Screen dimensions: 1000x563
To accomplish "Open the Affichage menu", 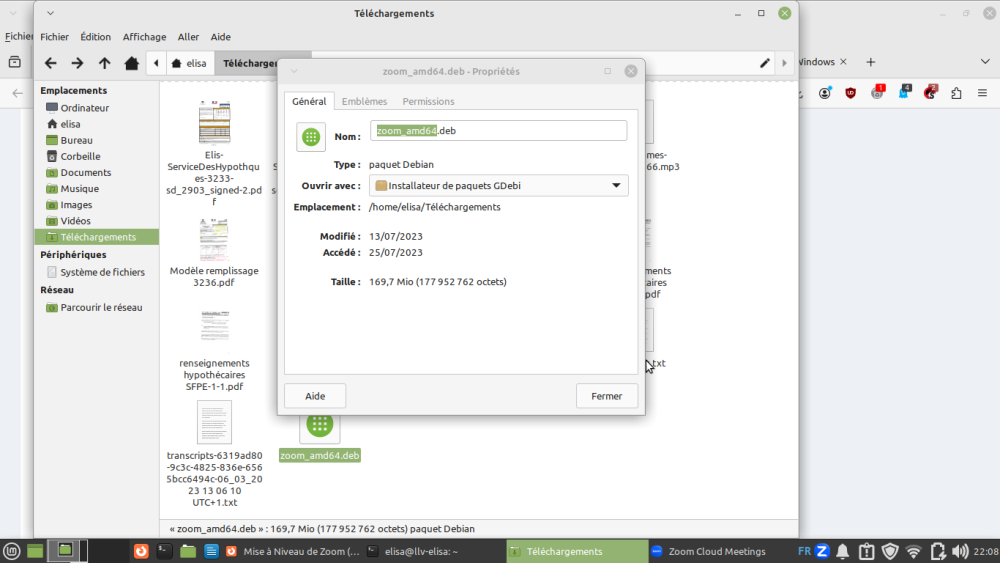I will click(144, 37).
